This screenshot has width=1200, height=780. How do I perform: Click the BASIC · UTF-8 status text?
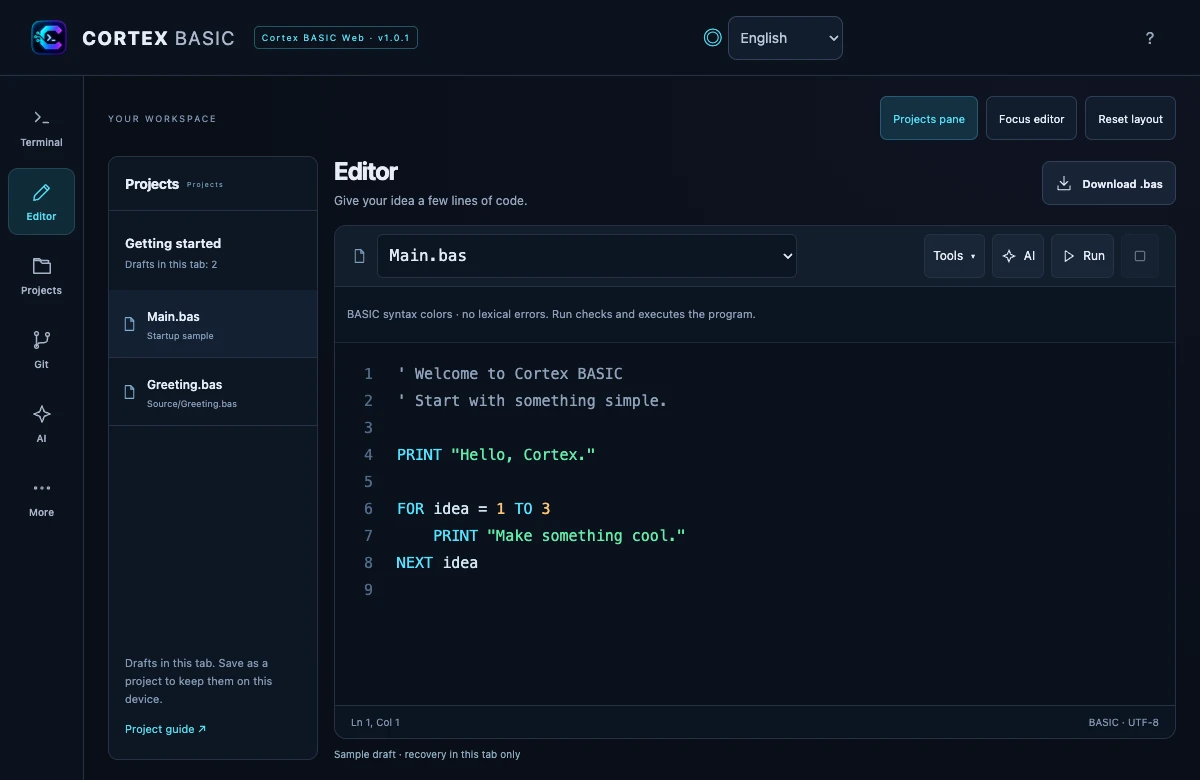point(1124,722)
